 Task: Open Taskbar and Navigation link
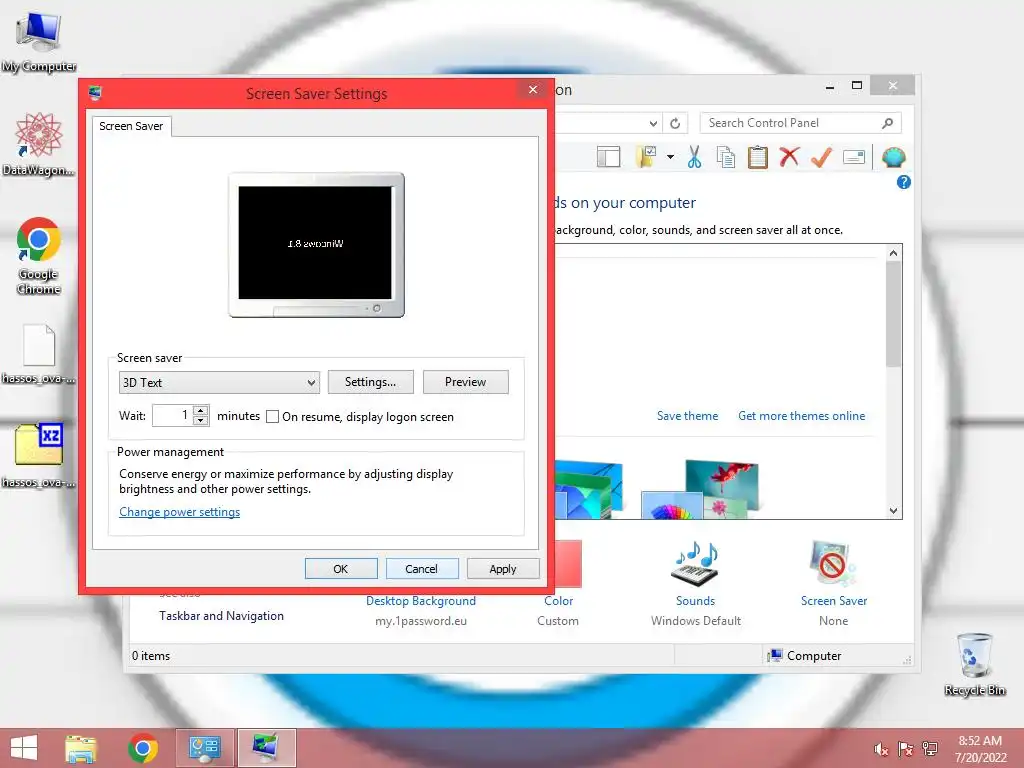point(221,616)
